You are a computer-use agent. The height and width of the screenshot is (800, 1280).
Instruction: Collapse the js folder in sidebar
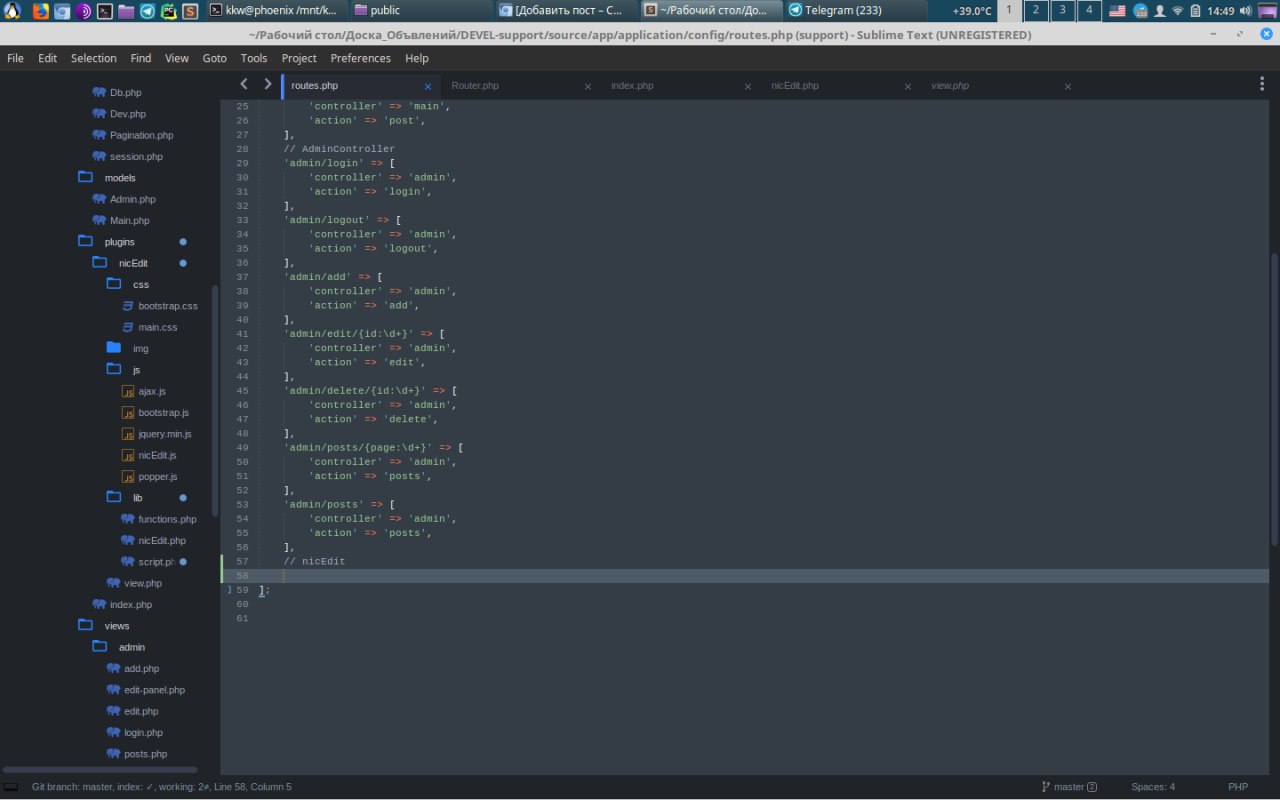[114, 370]
